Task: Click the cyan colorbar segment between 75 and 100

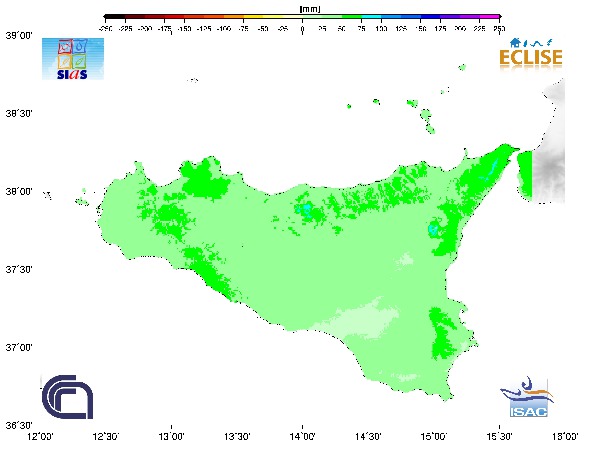Action: [371, 17]
